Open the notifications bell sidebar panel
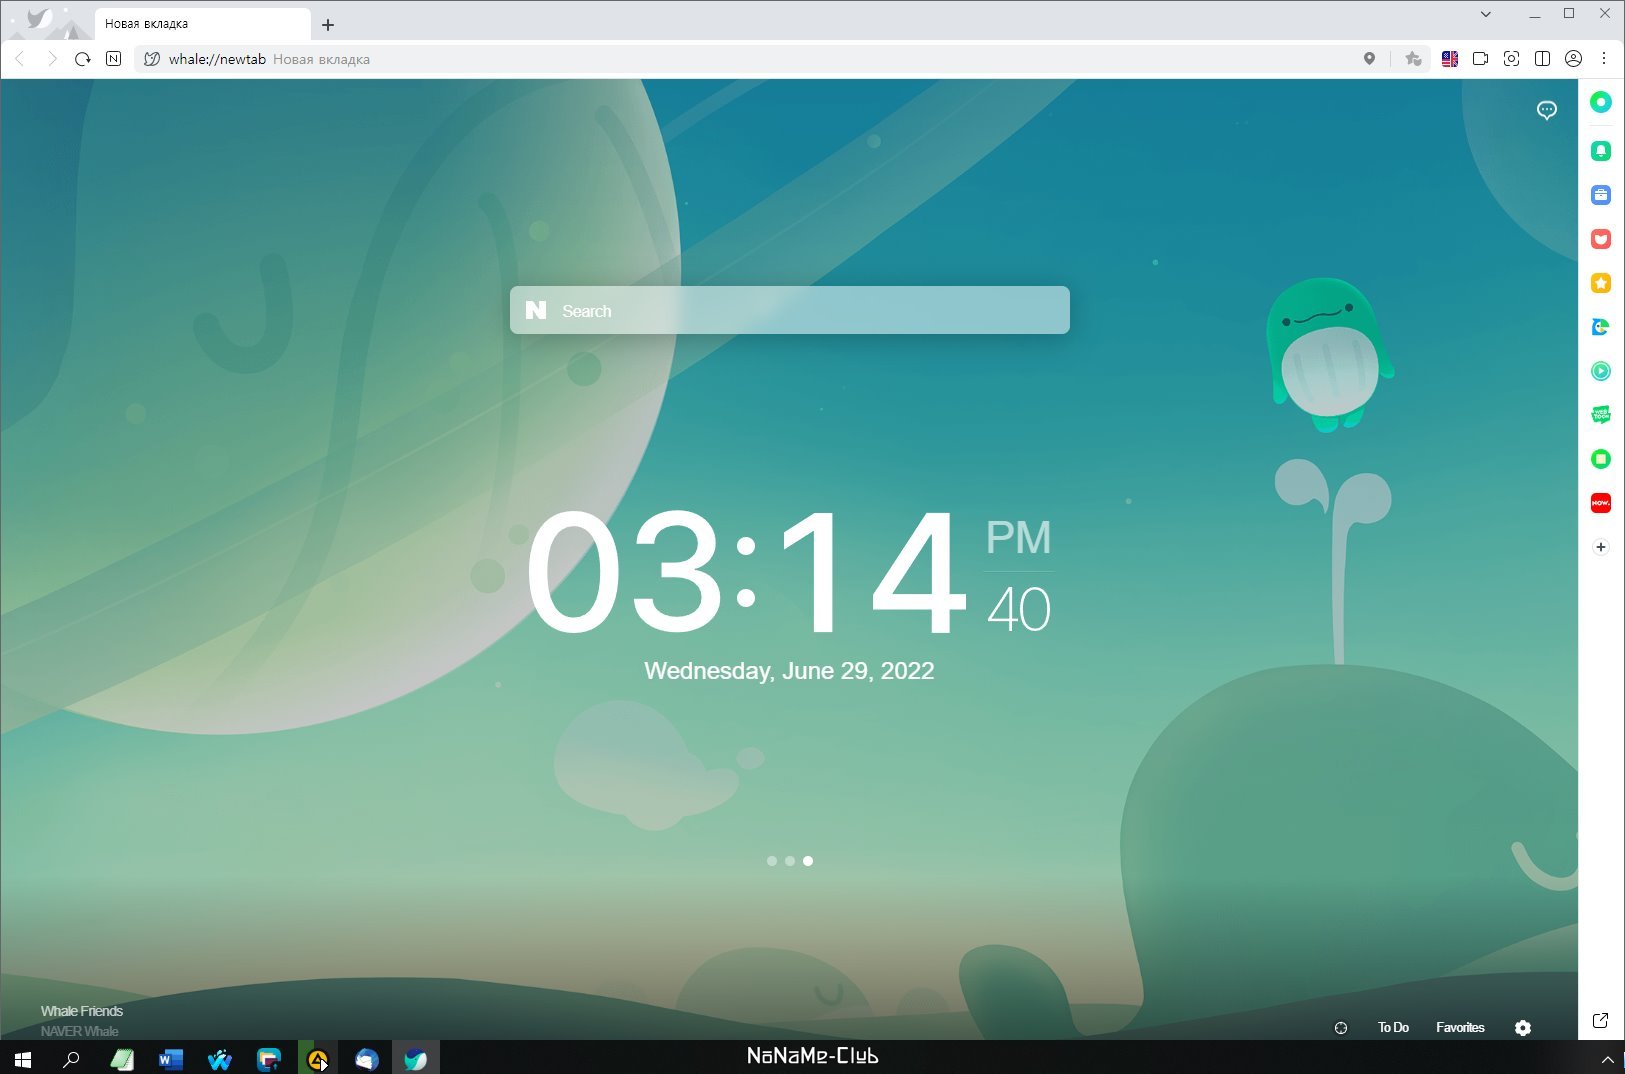Screen dimensions: 1625x1074 (1600, 151)
